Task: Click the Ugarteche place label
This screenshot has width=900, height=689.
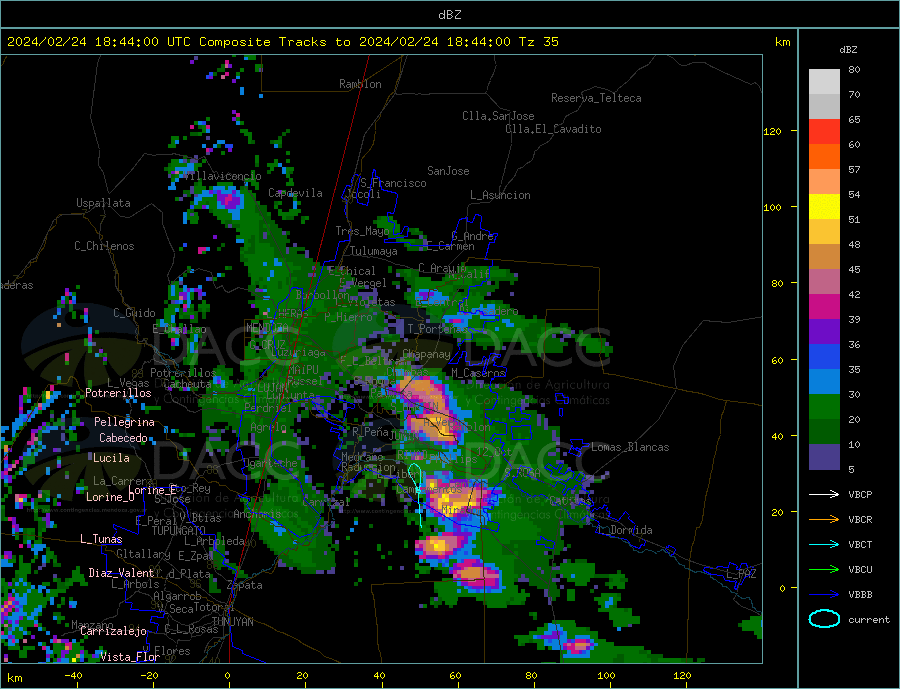Action: pyautogui.click(x=270, y=463)
